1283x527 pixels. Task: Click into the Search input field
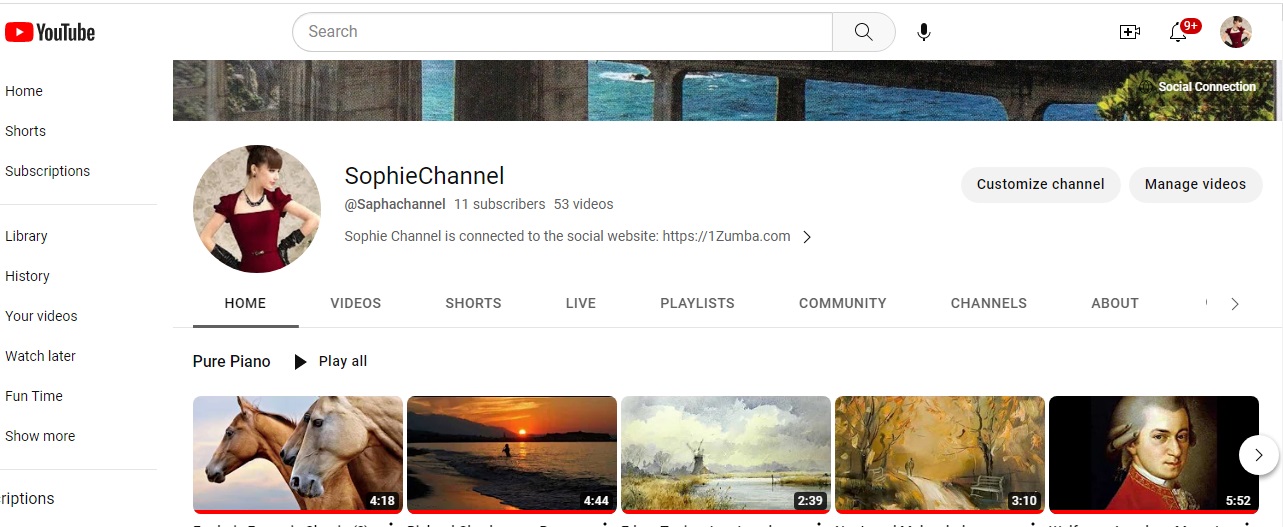[560, 32]
